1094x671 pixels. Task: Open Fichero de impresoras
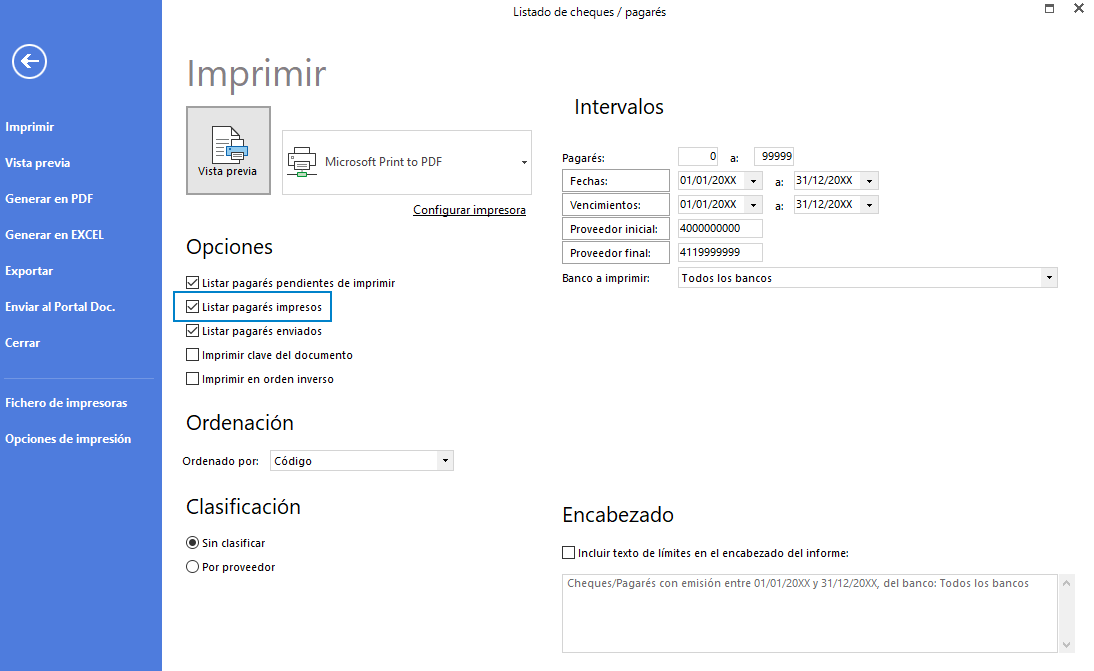click(x=67, y=402)
